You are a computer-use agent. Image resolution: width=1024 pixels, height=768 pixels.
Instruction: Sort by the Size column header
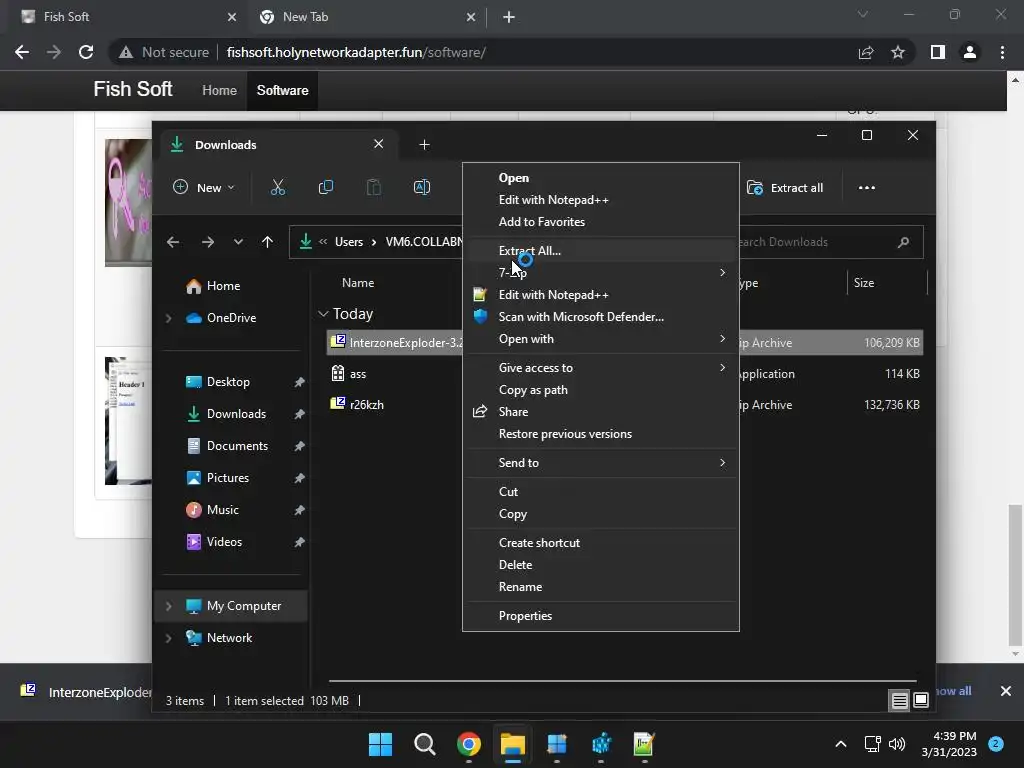tap(863, 283)
